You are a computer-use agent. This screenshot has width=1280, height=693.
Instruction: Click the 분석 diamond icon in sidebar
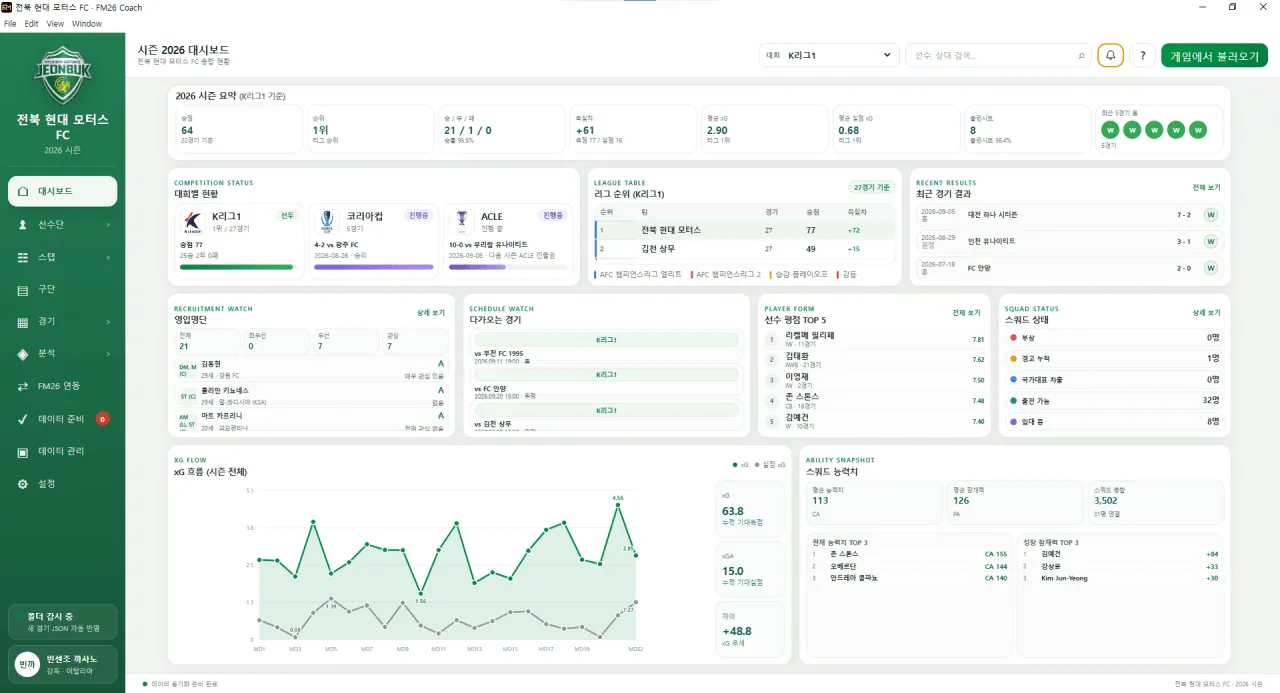click(x=23, y=354)
